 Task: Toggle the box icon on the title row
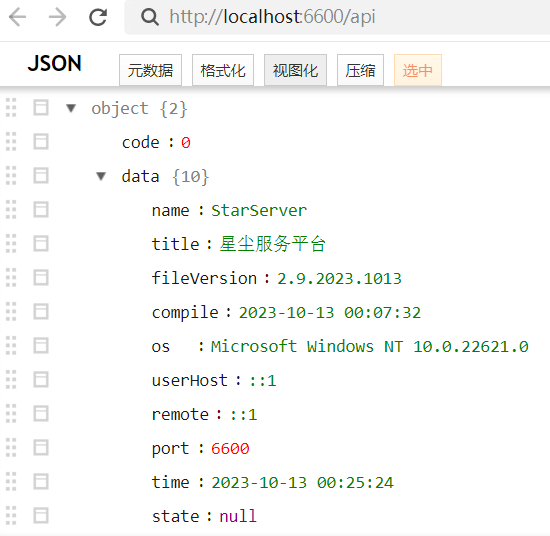pyautogui.click(x=41, y=243)
